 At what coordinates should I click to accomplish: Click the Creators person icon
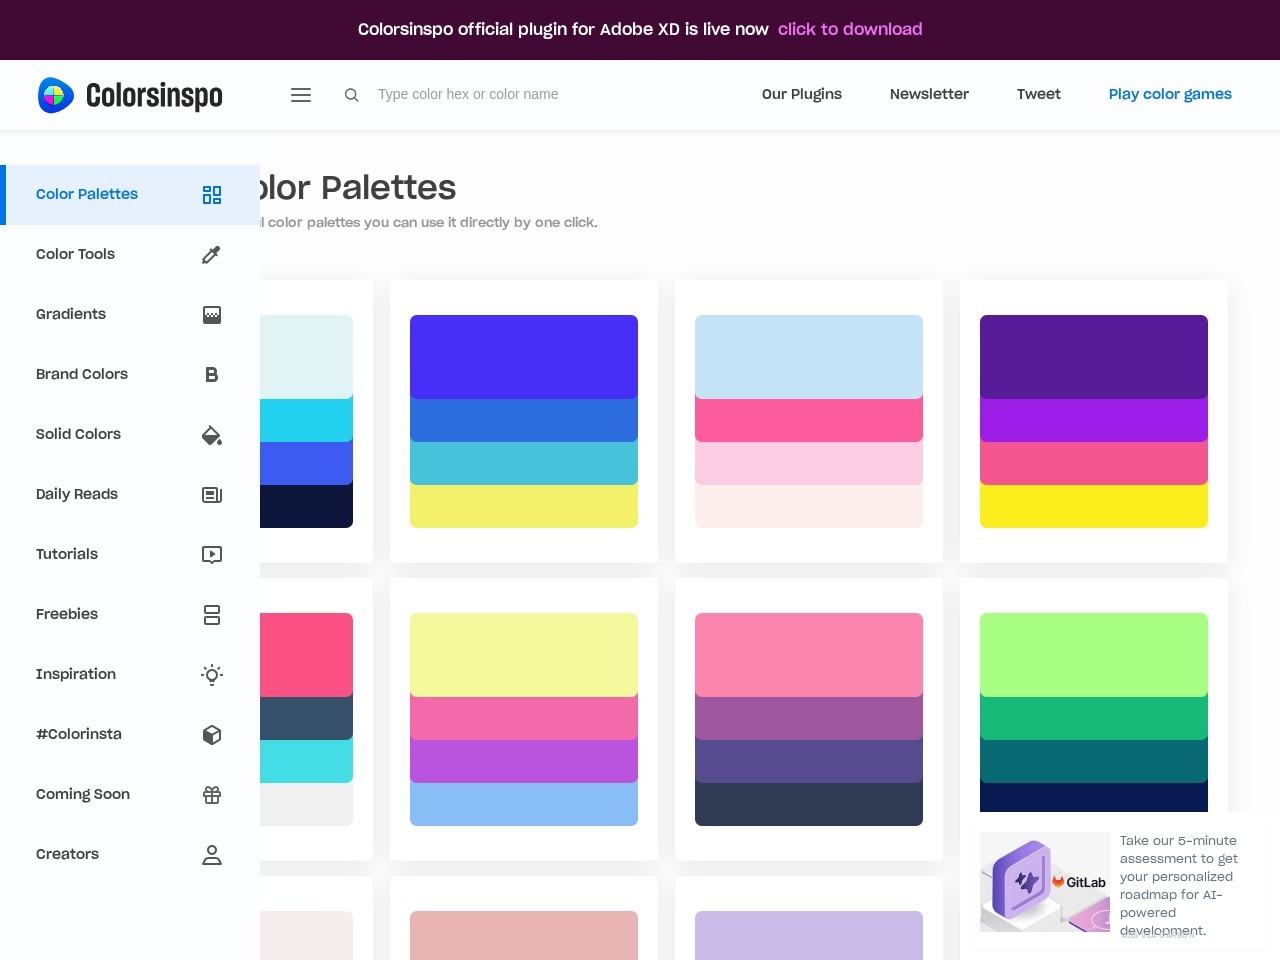[212, 855]
